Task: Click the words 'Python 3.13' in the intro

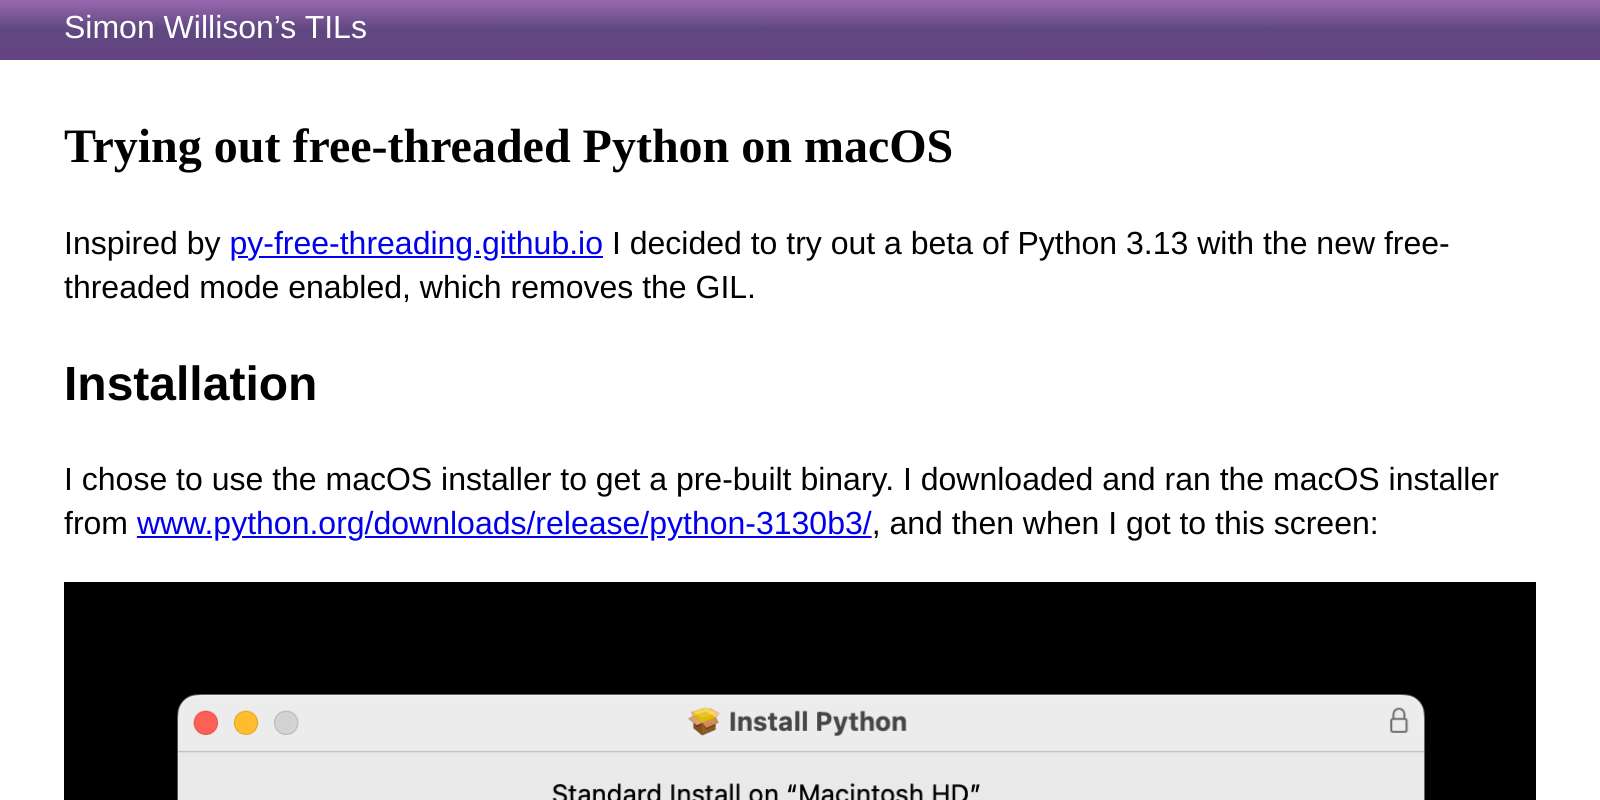Action: click(1102, 244)
